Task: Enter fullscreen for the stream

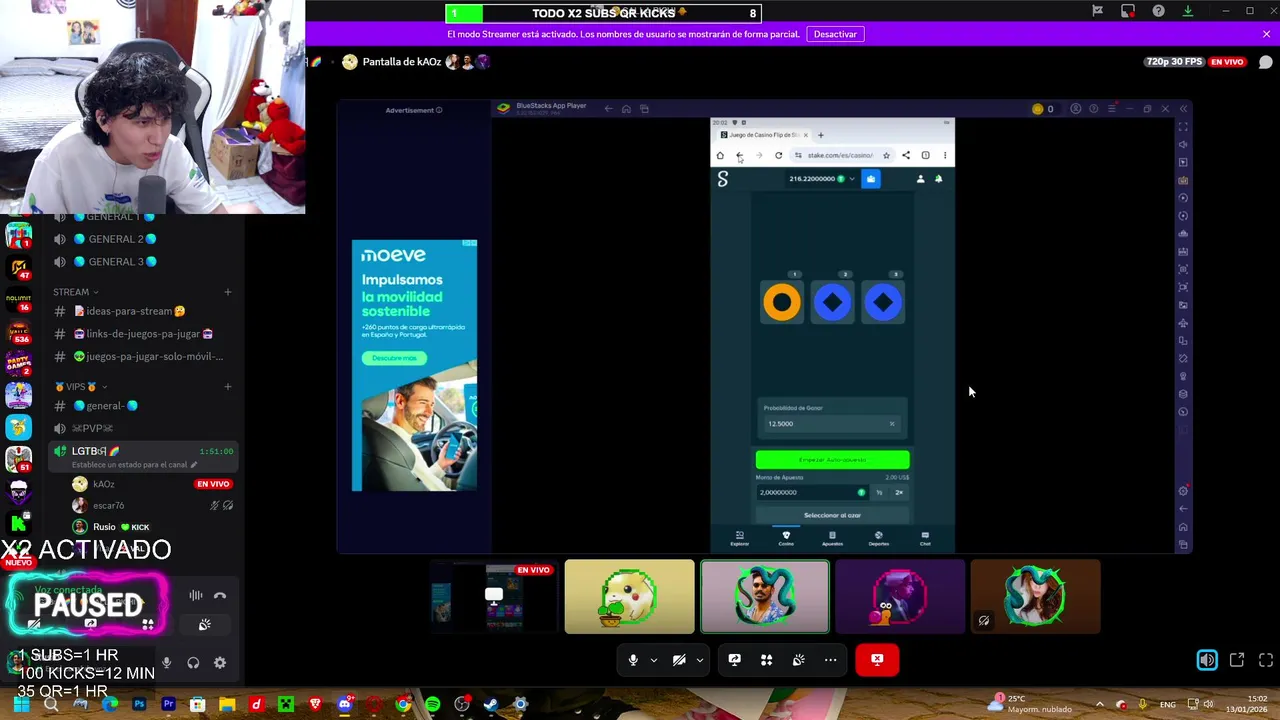Action: (x=1266, y=660)
